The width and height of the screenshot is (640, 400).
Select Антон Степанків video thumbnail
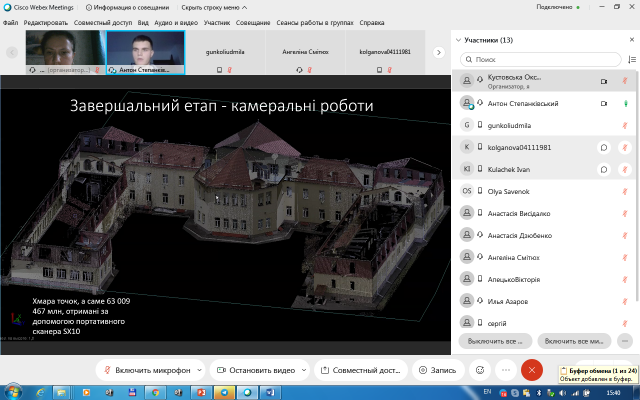[144, 51]
